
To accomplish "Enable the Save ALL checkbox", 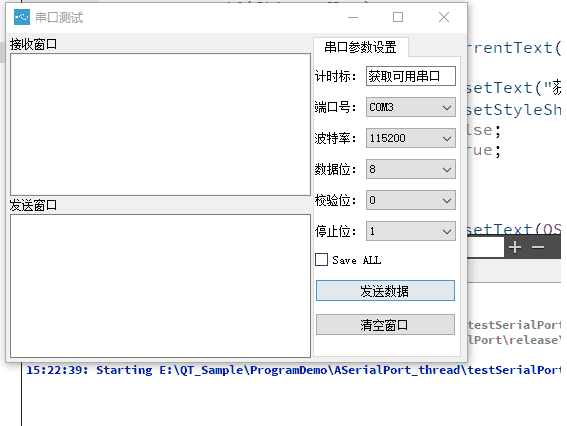I will pyautogui.click(x=321, y=260).
